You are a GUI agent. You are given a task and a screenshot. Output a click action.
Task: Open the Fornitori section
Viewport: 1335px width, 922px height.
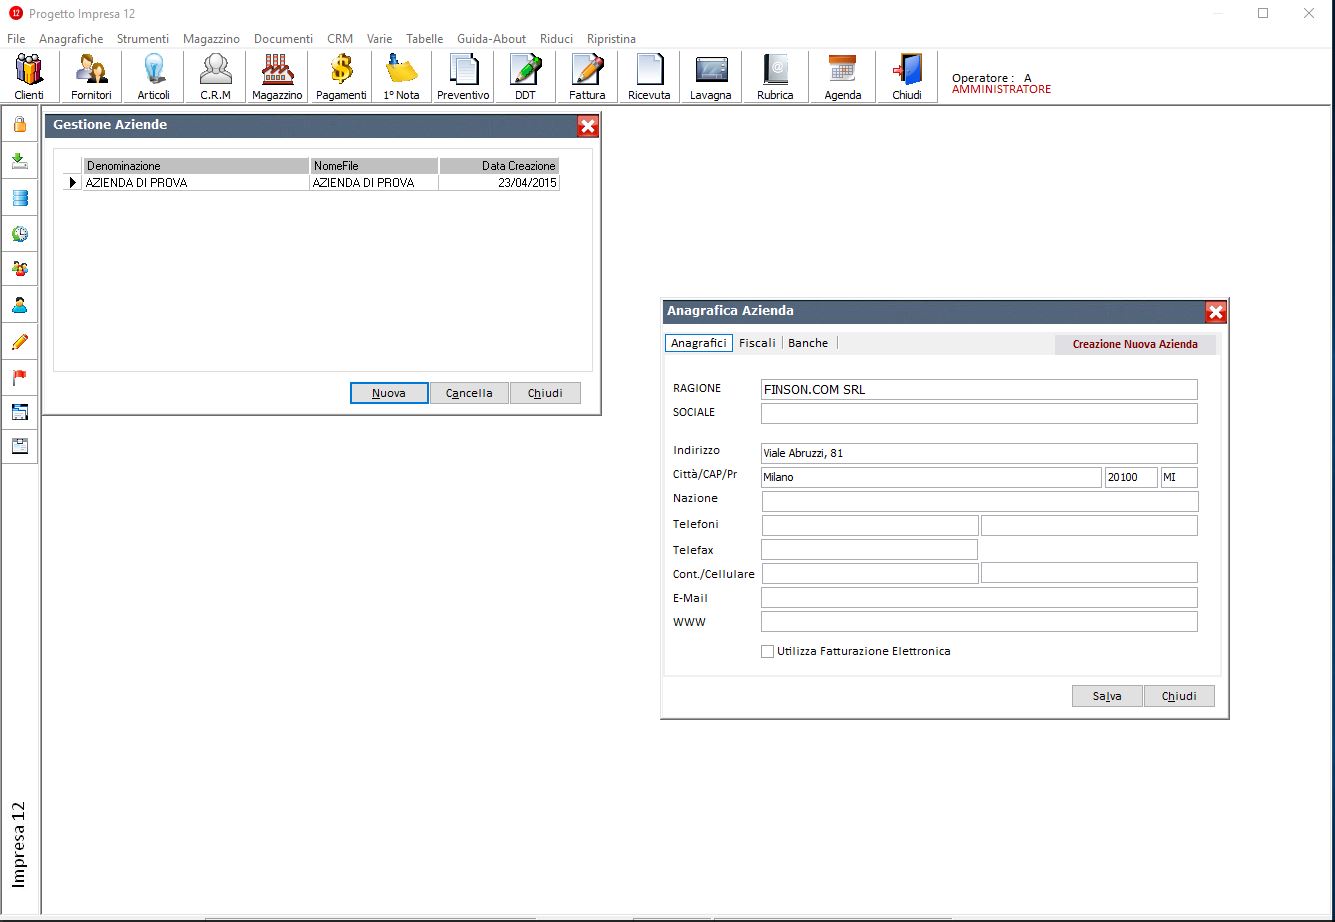91,77
